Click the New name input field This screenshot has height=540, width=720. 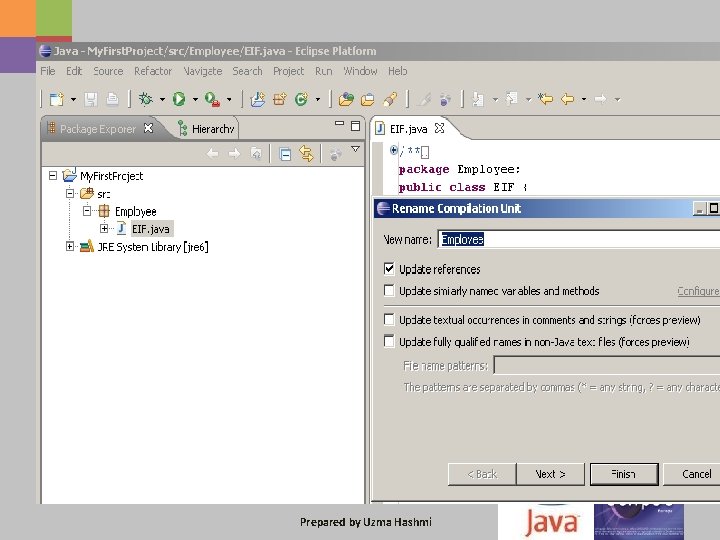[x=579, y=239]
